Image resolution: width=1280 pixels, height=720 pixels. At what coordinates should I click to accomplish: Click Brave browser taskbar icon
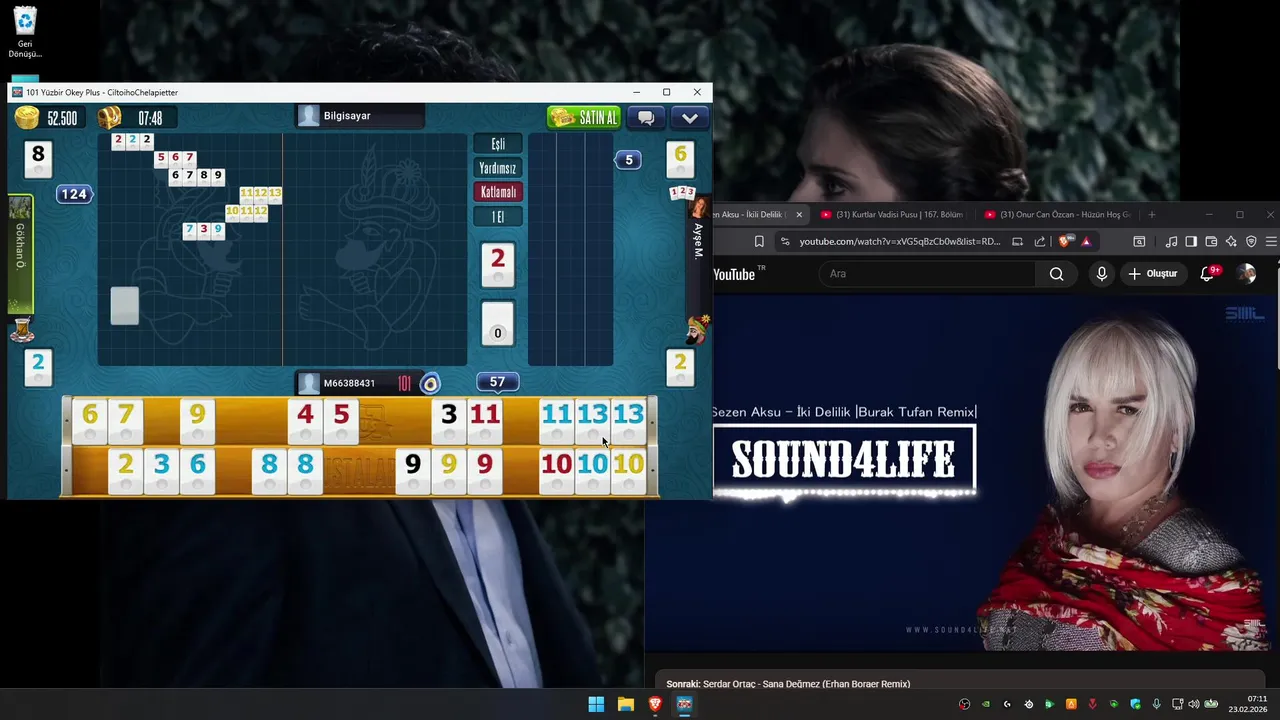655,704
